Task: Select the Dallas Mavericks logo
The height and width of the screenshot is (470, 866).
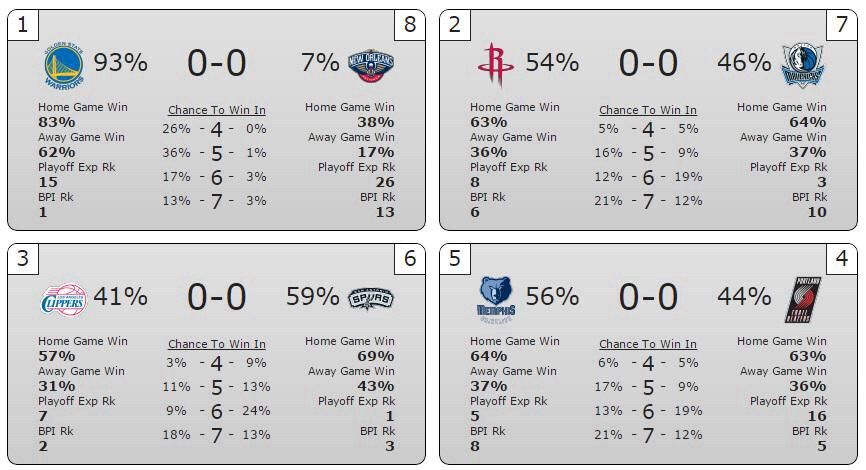Action: pyautogui.click(x=802, y=65)
